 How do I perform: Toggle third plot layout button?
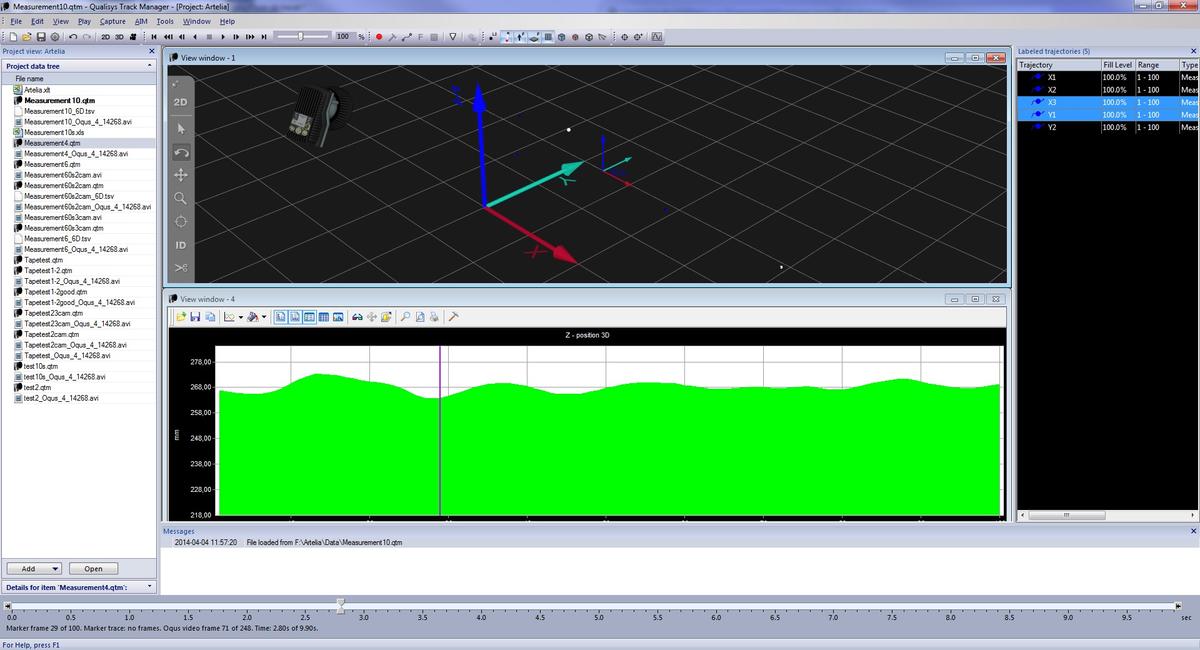pyautogui.click(x=309, y=317)
